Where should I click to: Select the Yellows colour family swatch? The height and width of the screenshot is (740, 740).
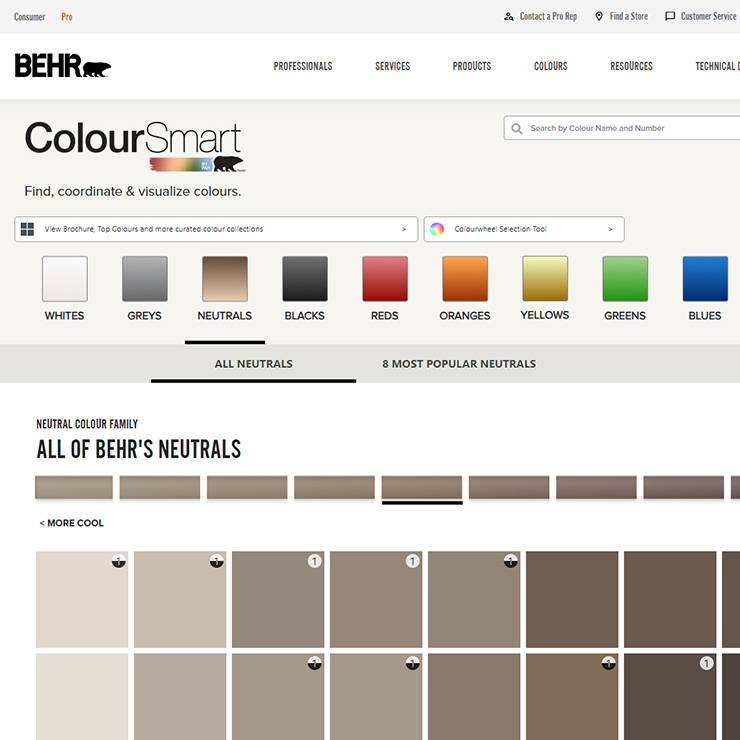click(x=545, y=278)
